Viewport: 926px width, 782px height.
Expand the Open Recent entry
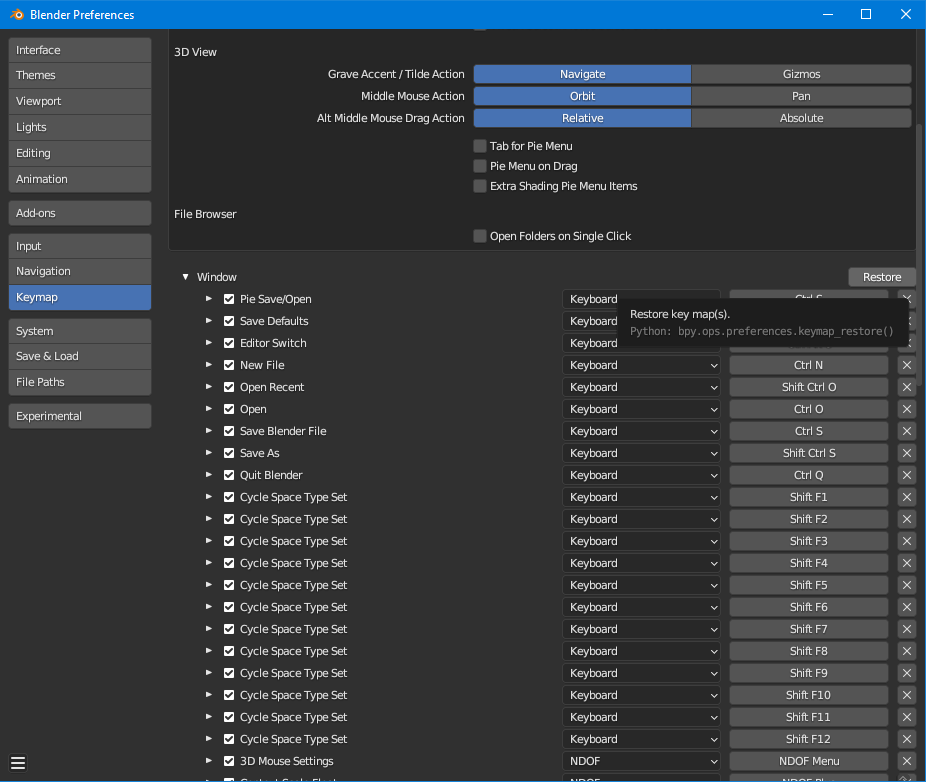click(x=208, y=387)
